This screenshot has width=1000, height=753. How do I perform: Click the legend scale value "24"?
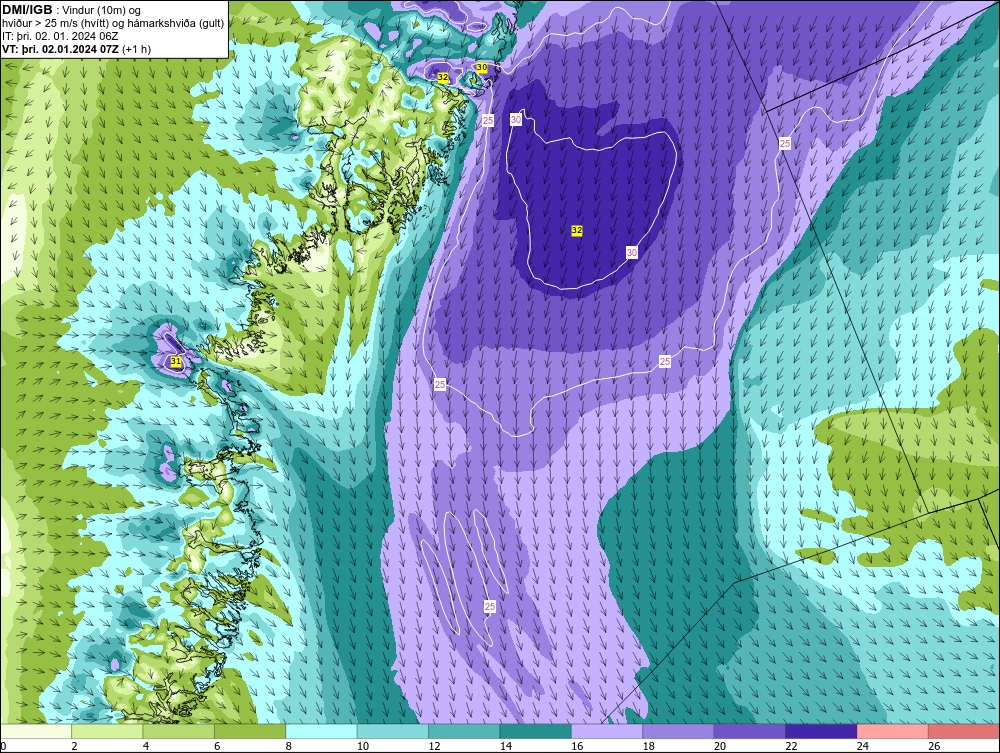tap(862, 746)
